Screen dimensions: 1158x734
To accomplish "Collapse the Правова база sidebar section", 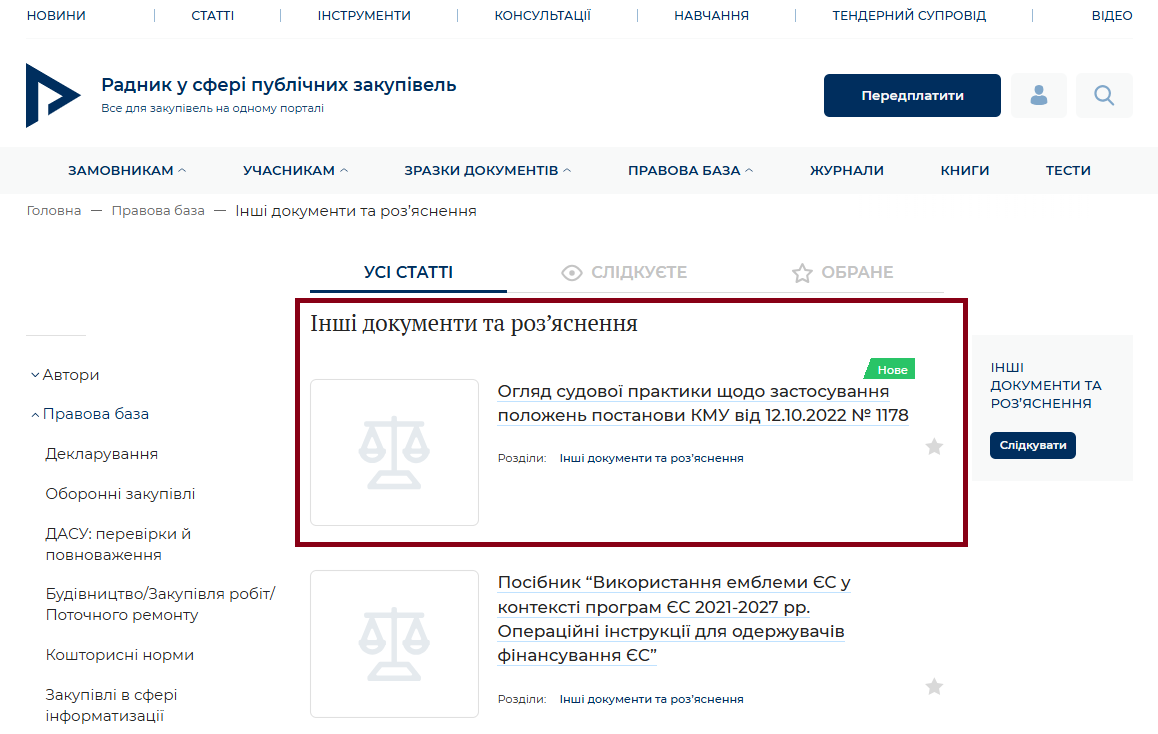I will [90, 414].
